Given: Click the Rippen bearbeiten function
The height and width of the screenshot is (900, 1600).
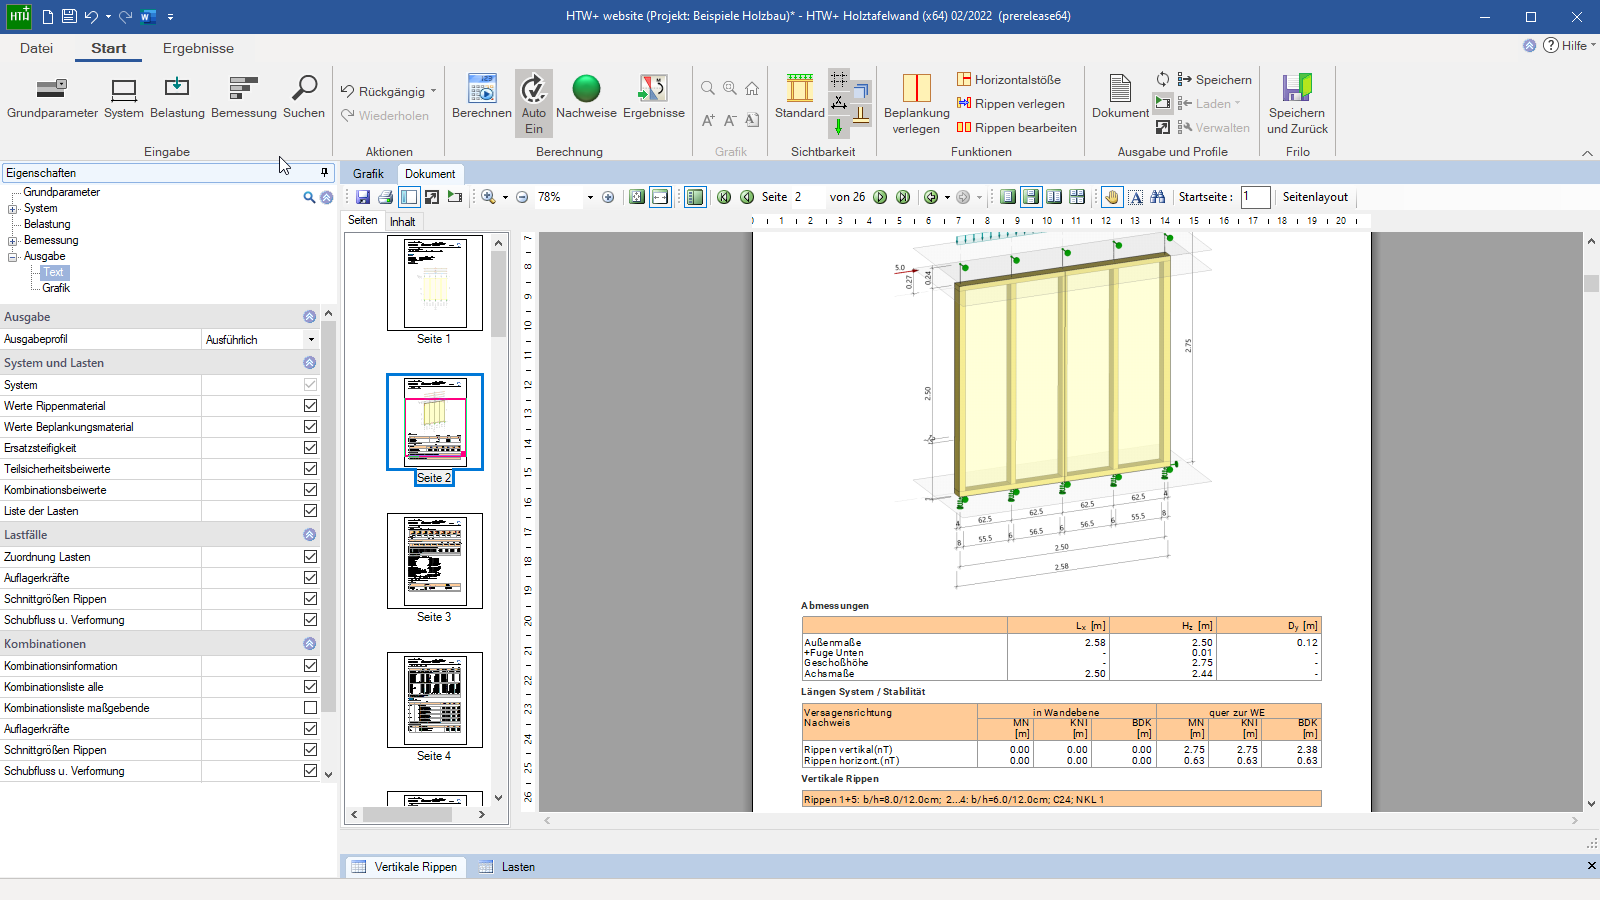Looking at the screenshot, I should tap(1017, 128).
